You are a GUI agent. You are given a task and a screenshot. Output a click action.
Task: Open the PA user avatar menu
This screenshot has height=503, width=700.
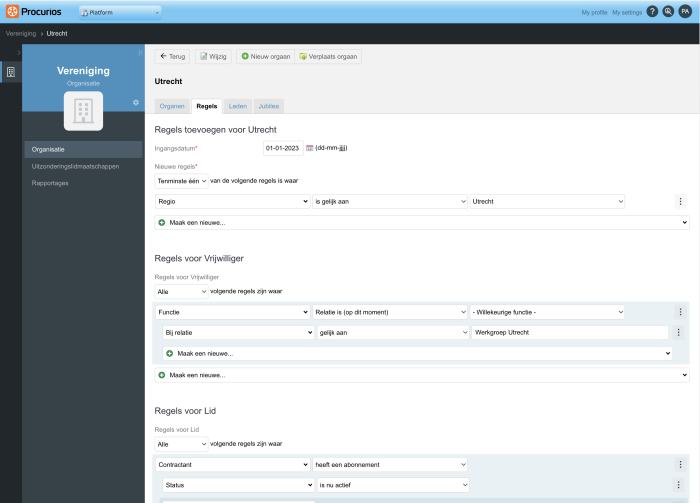[x=685, y=12]
